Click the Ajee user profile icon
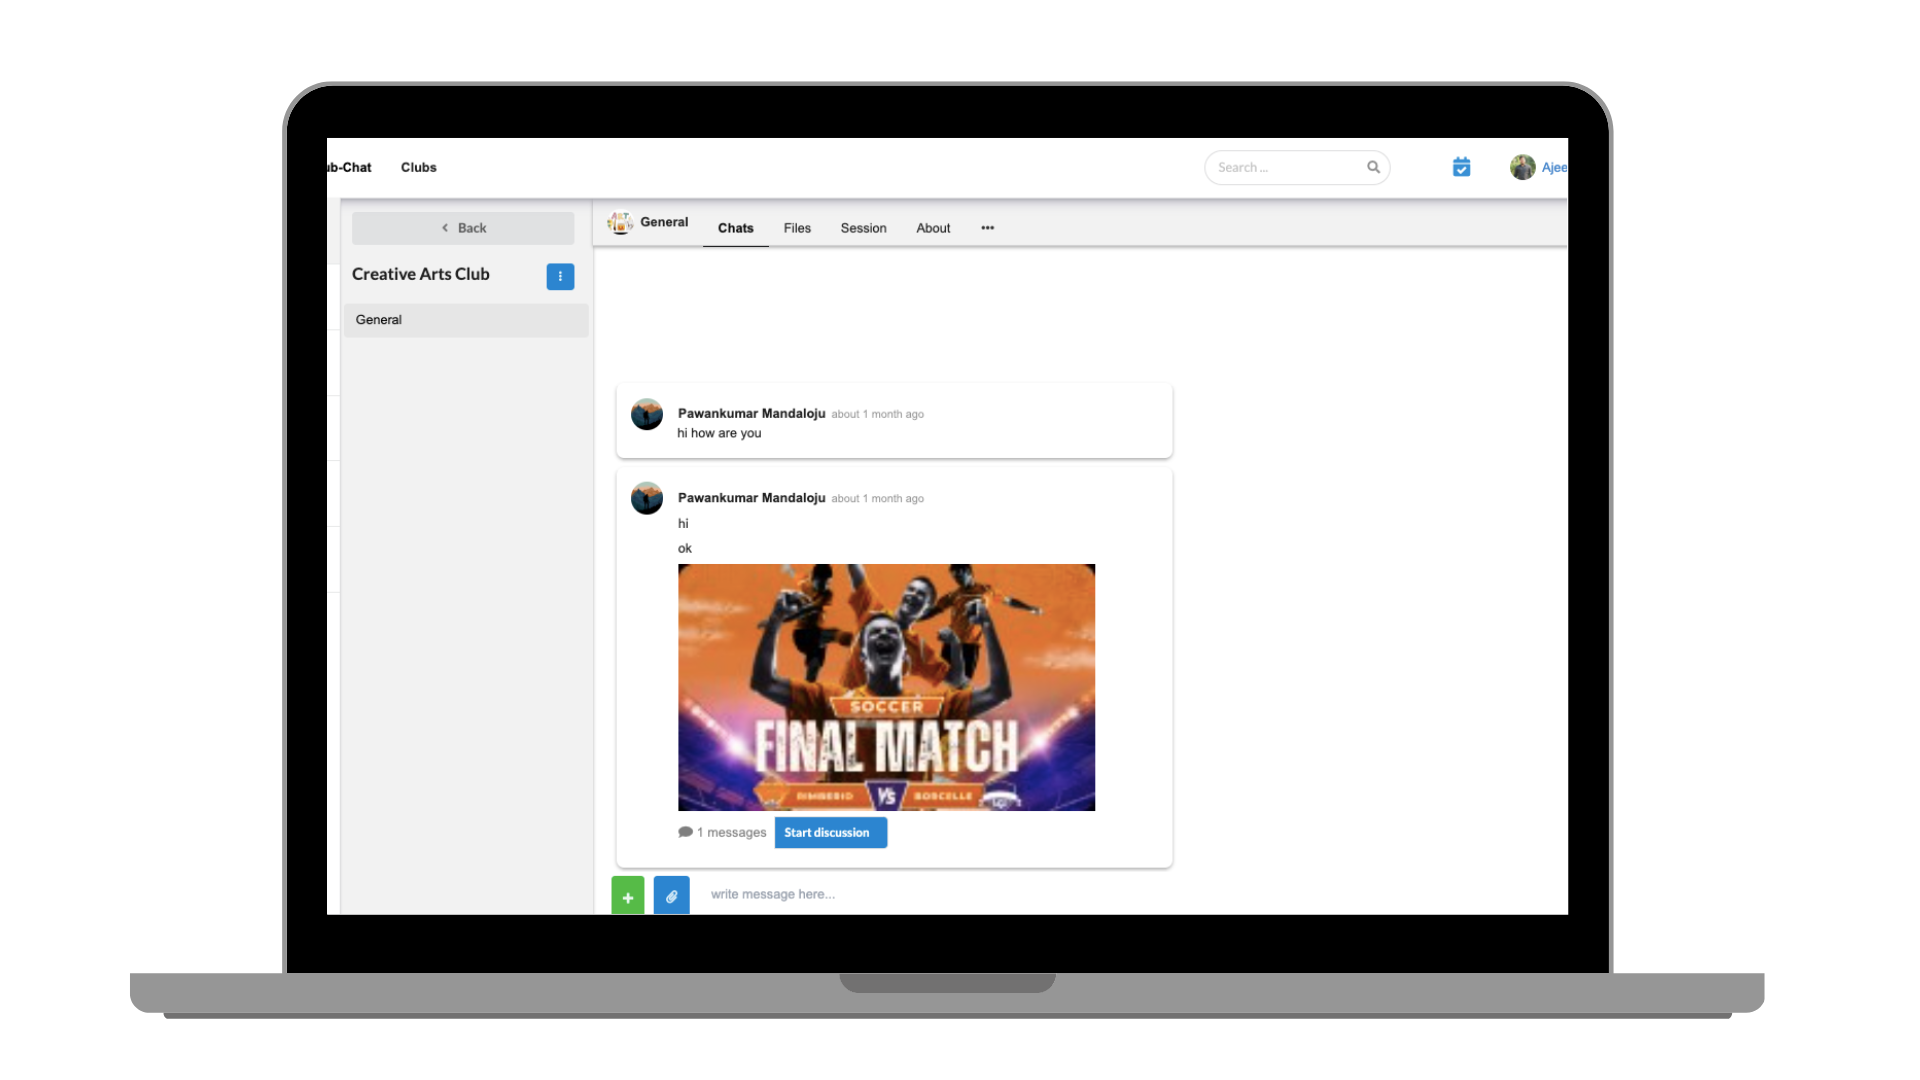Screen dimensions: 1920x1080 tap(1523, 167)
